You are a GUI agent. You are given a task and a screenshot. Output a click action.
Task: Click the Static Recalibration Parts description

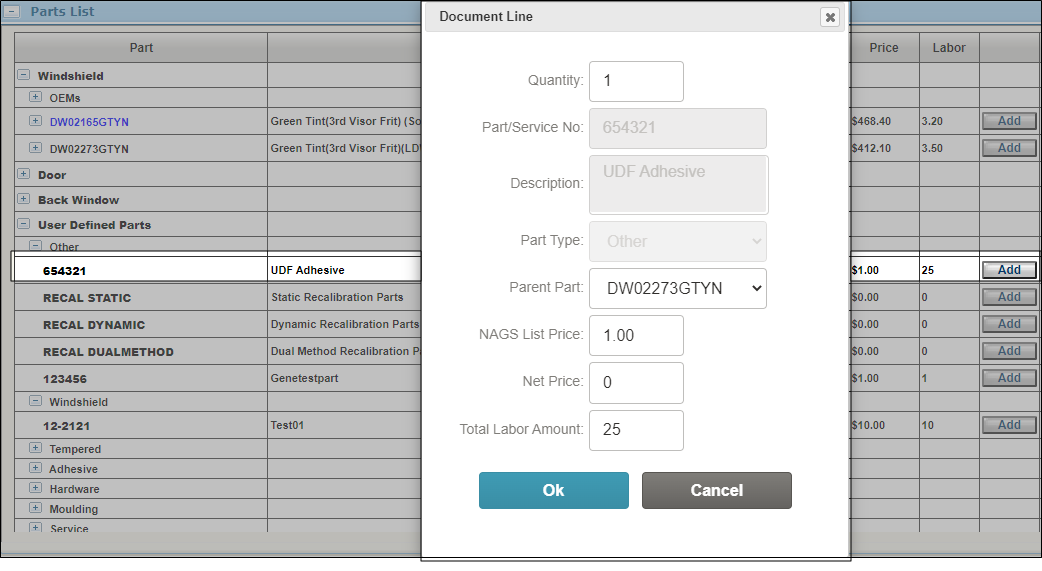337,297
